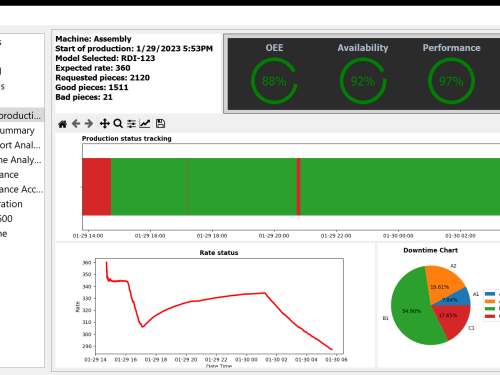Activate the Zoom magnifier tool
This screenshot has width=500, height=375.
pyautogui.click(x=118, y=124)
